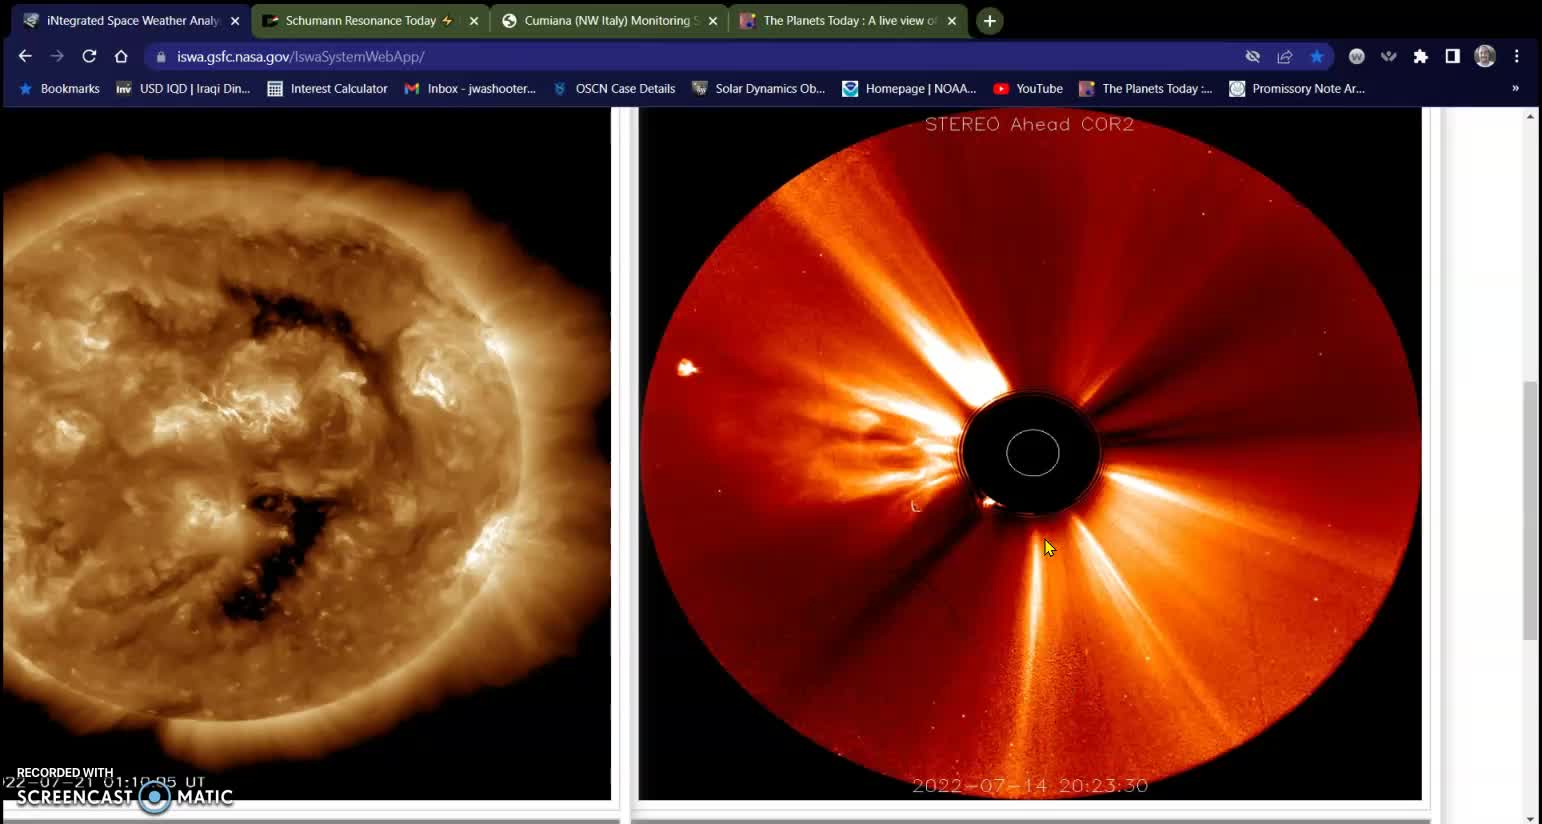Open the YouTube bookmark
The width and height of the screenshot is (1542, 824).
[x=1028, y=89]
